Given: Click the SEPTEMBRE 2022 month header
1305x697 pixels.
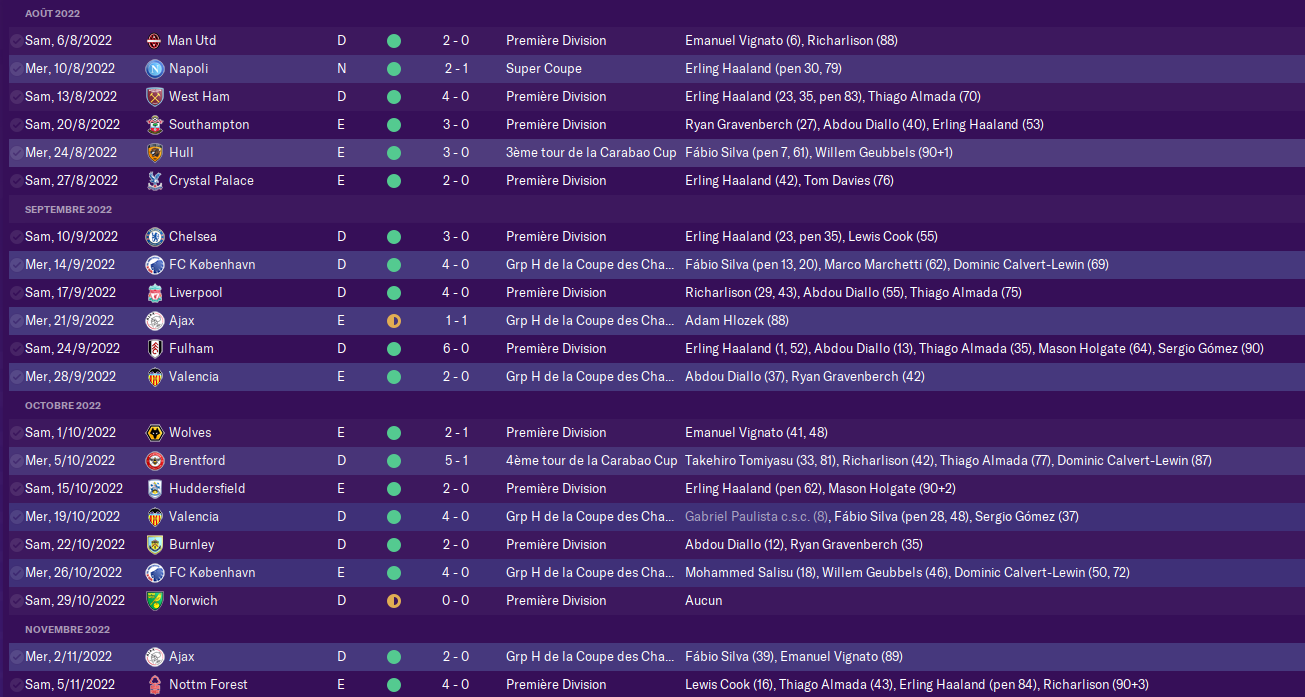Looking at the screenshot, I should tap(68, 210).
